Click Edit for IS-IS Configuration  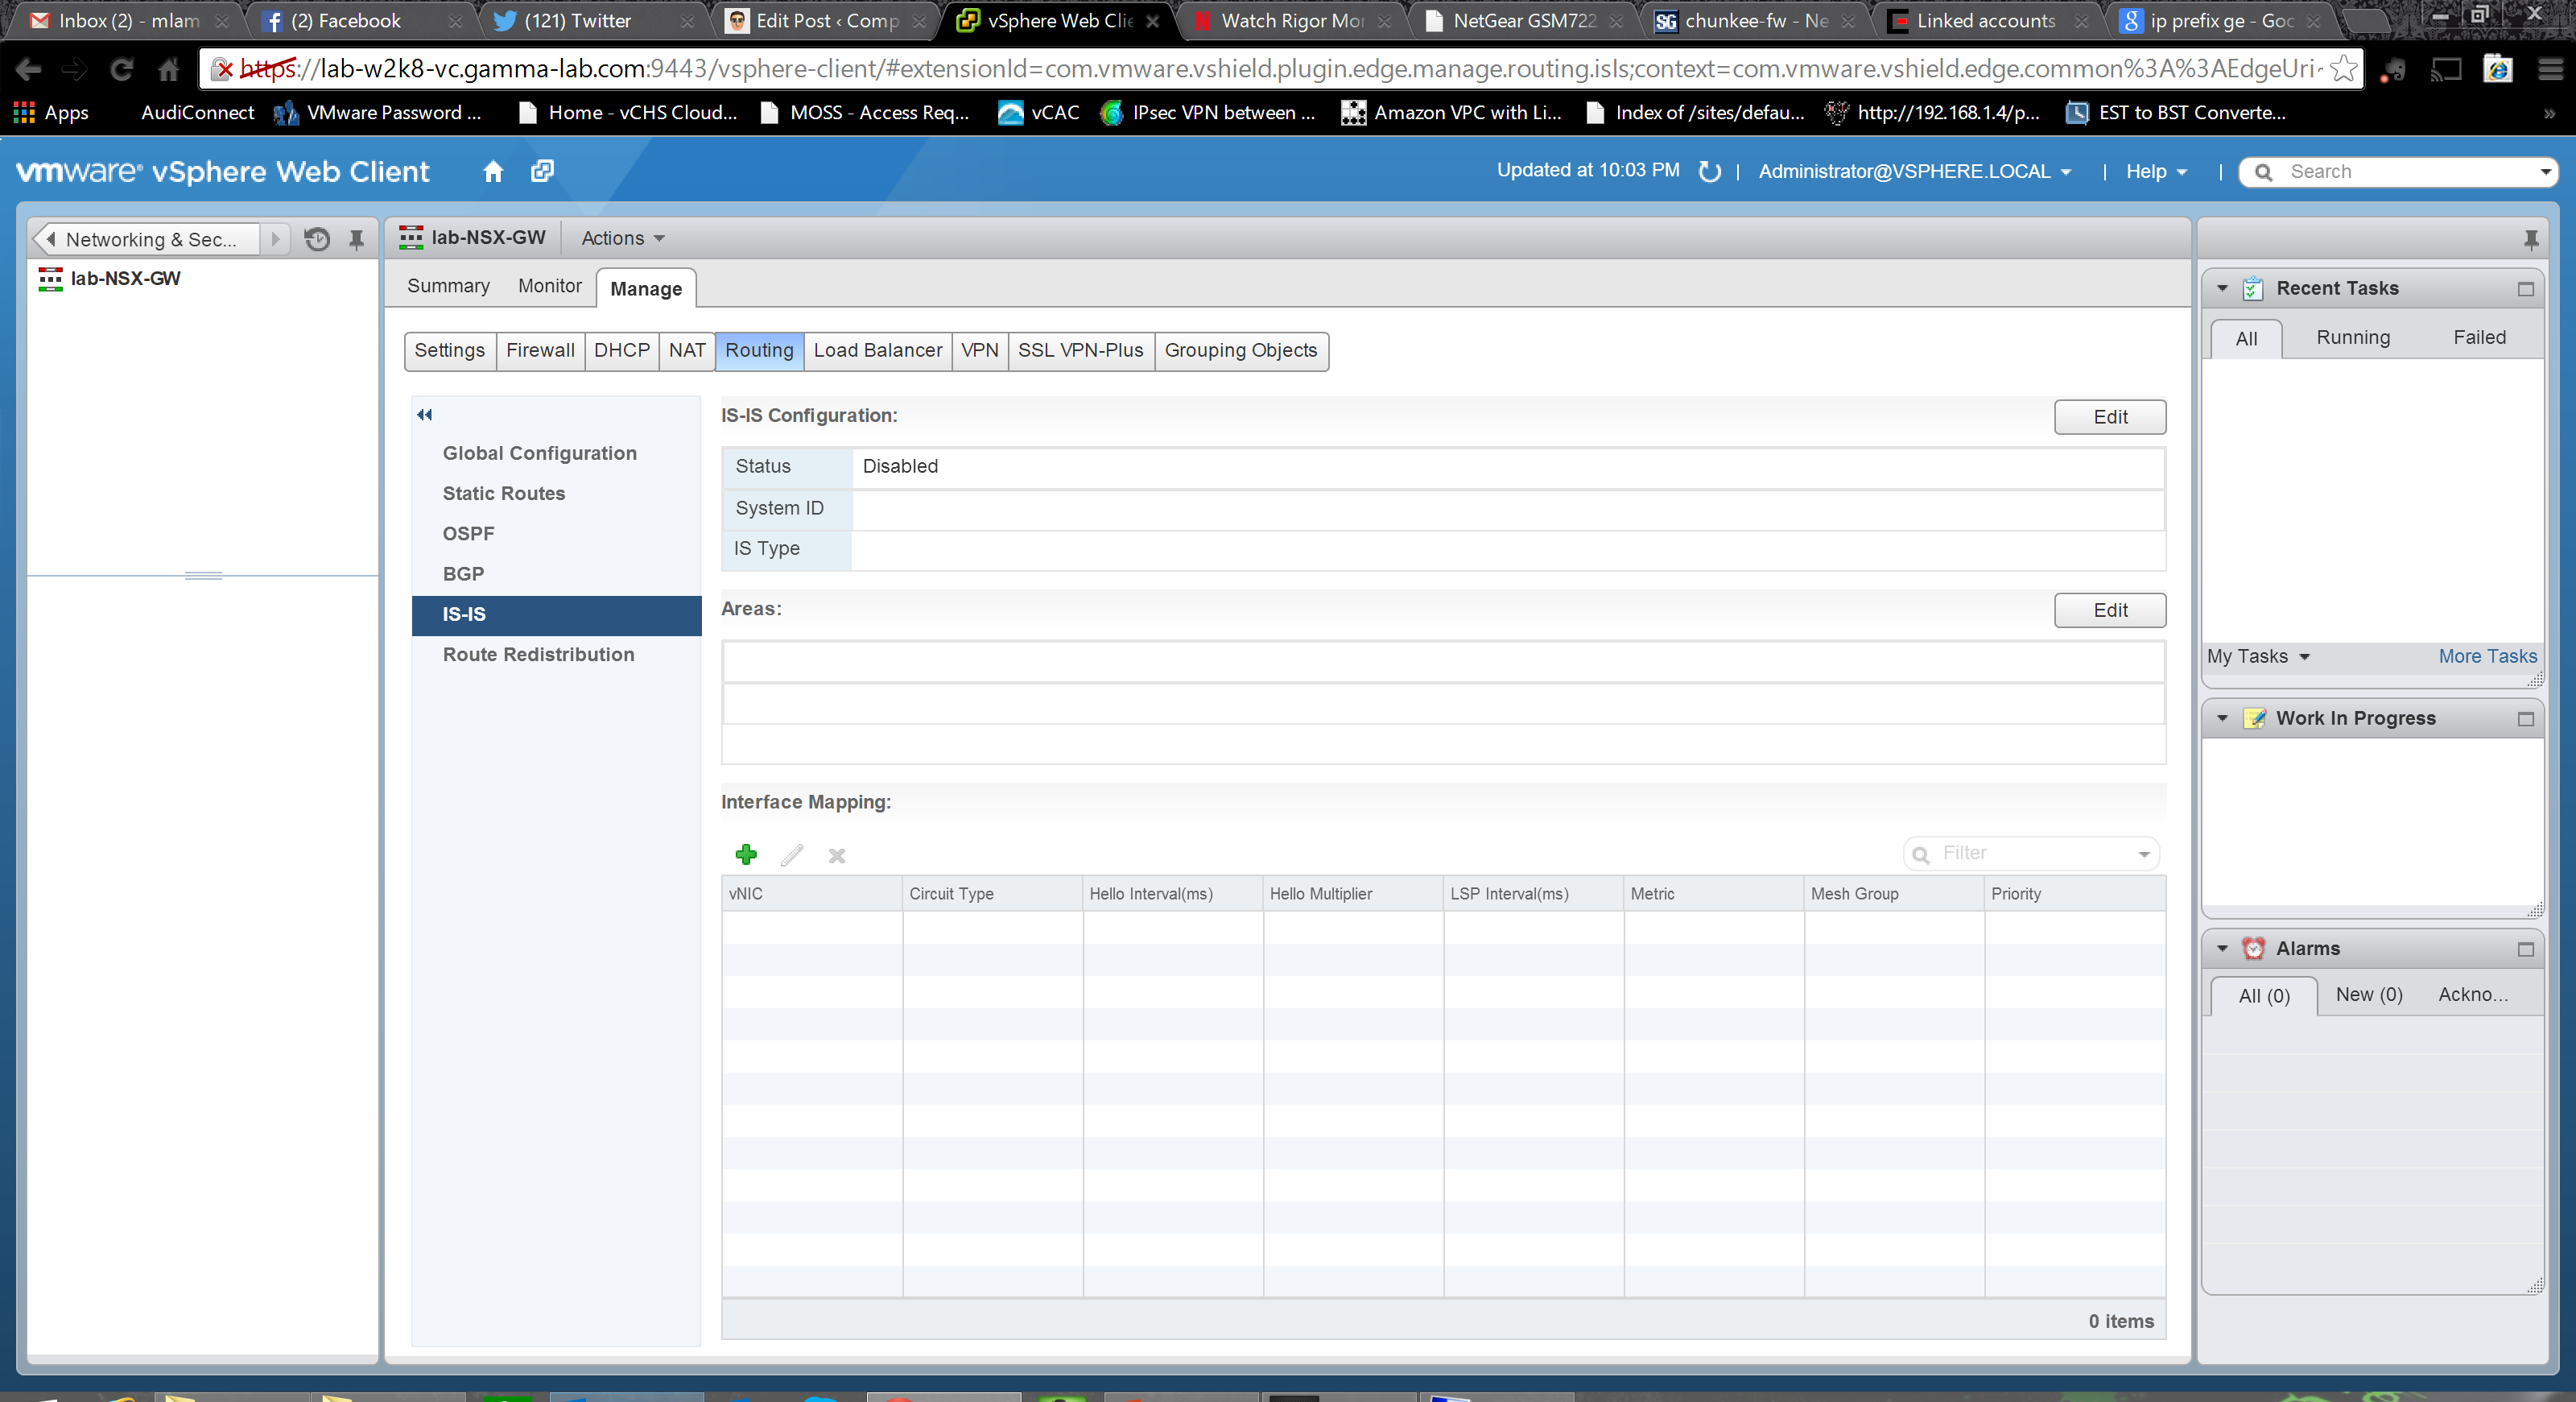[2109, 417]
